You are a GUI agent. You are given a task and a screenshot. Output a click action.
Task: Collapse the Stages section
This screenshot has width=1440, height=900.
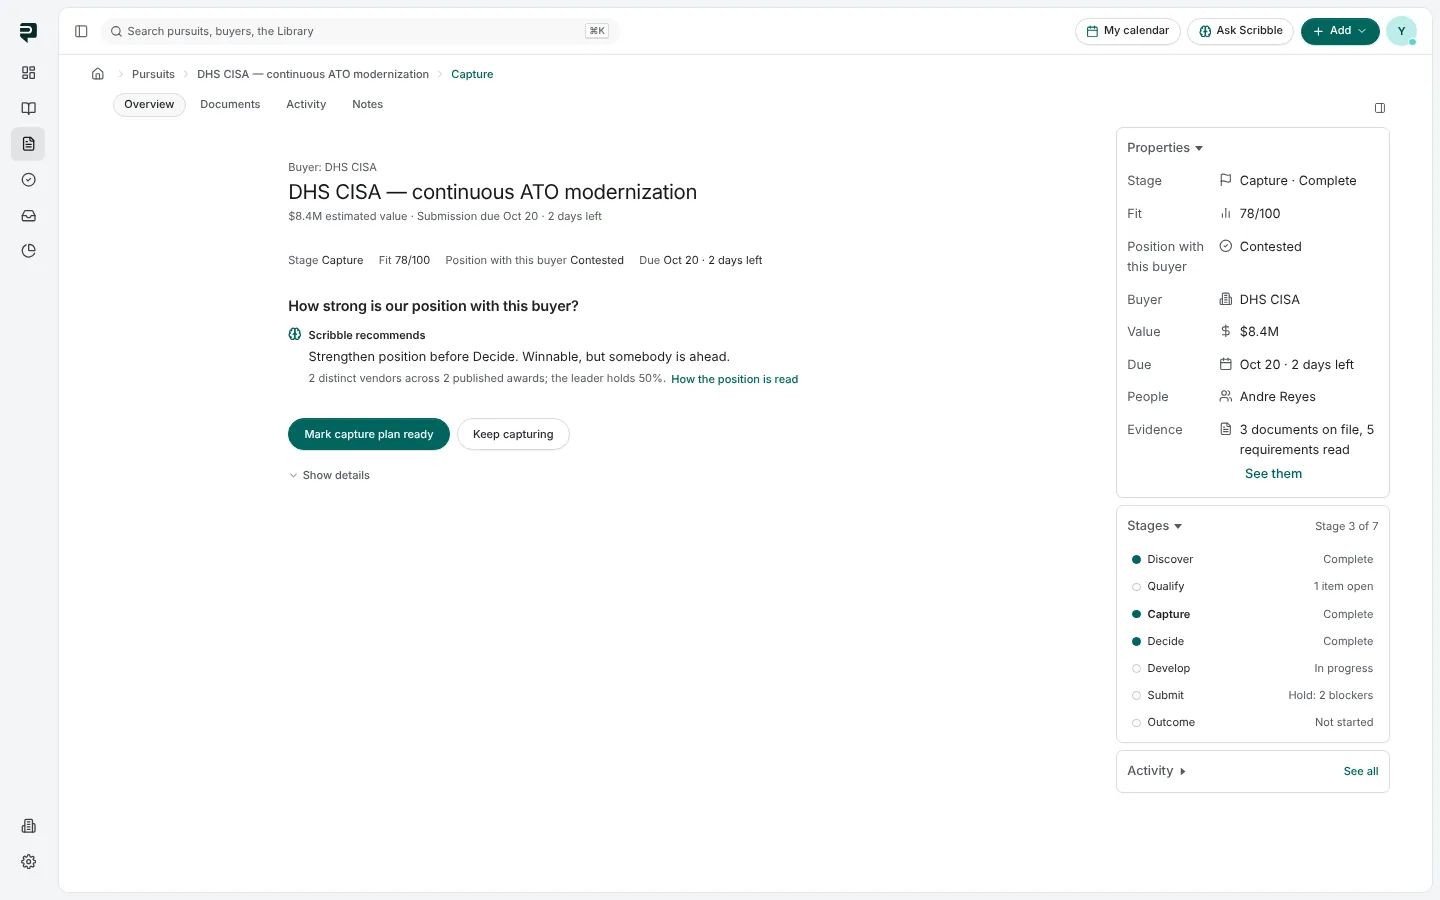click(x=1155, y=526)
